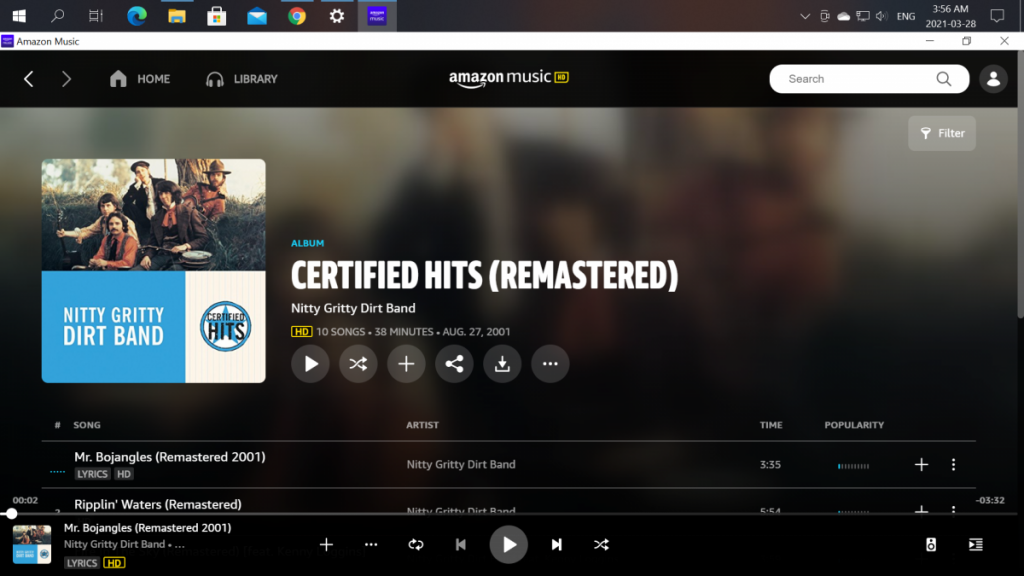This screenshot has width=1024, height=576.
Task: Toggle shuffle in the player bar
Action: (x=601, y=545)
